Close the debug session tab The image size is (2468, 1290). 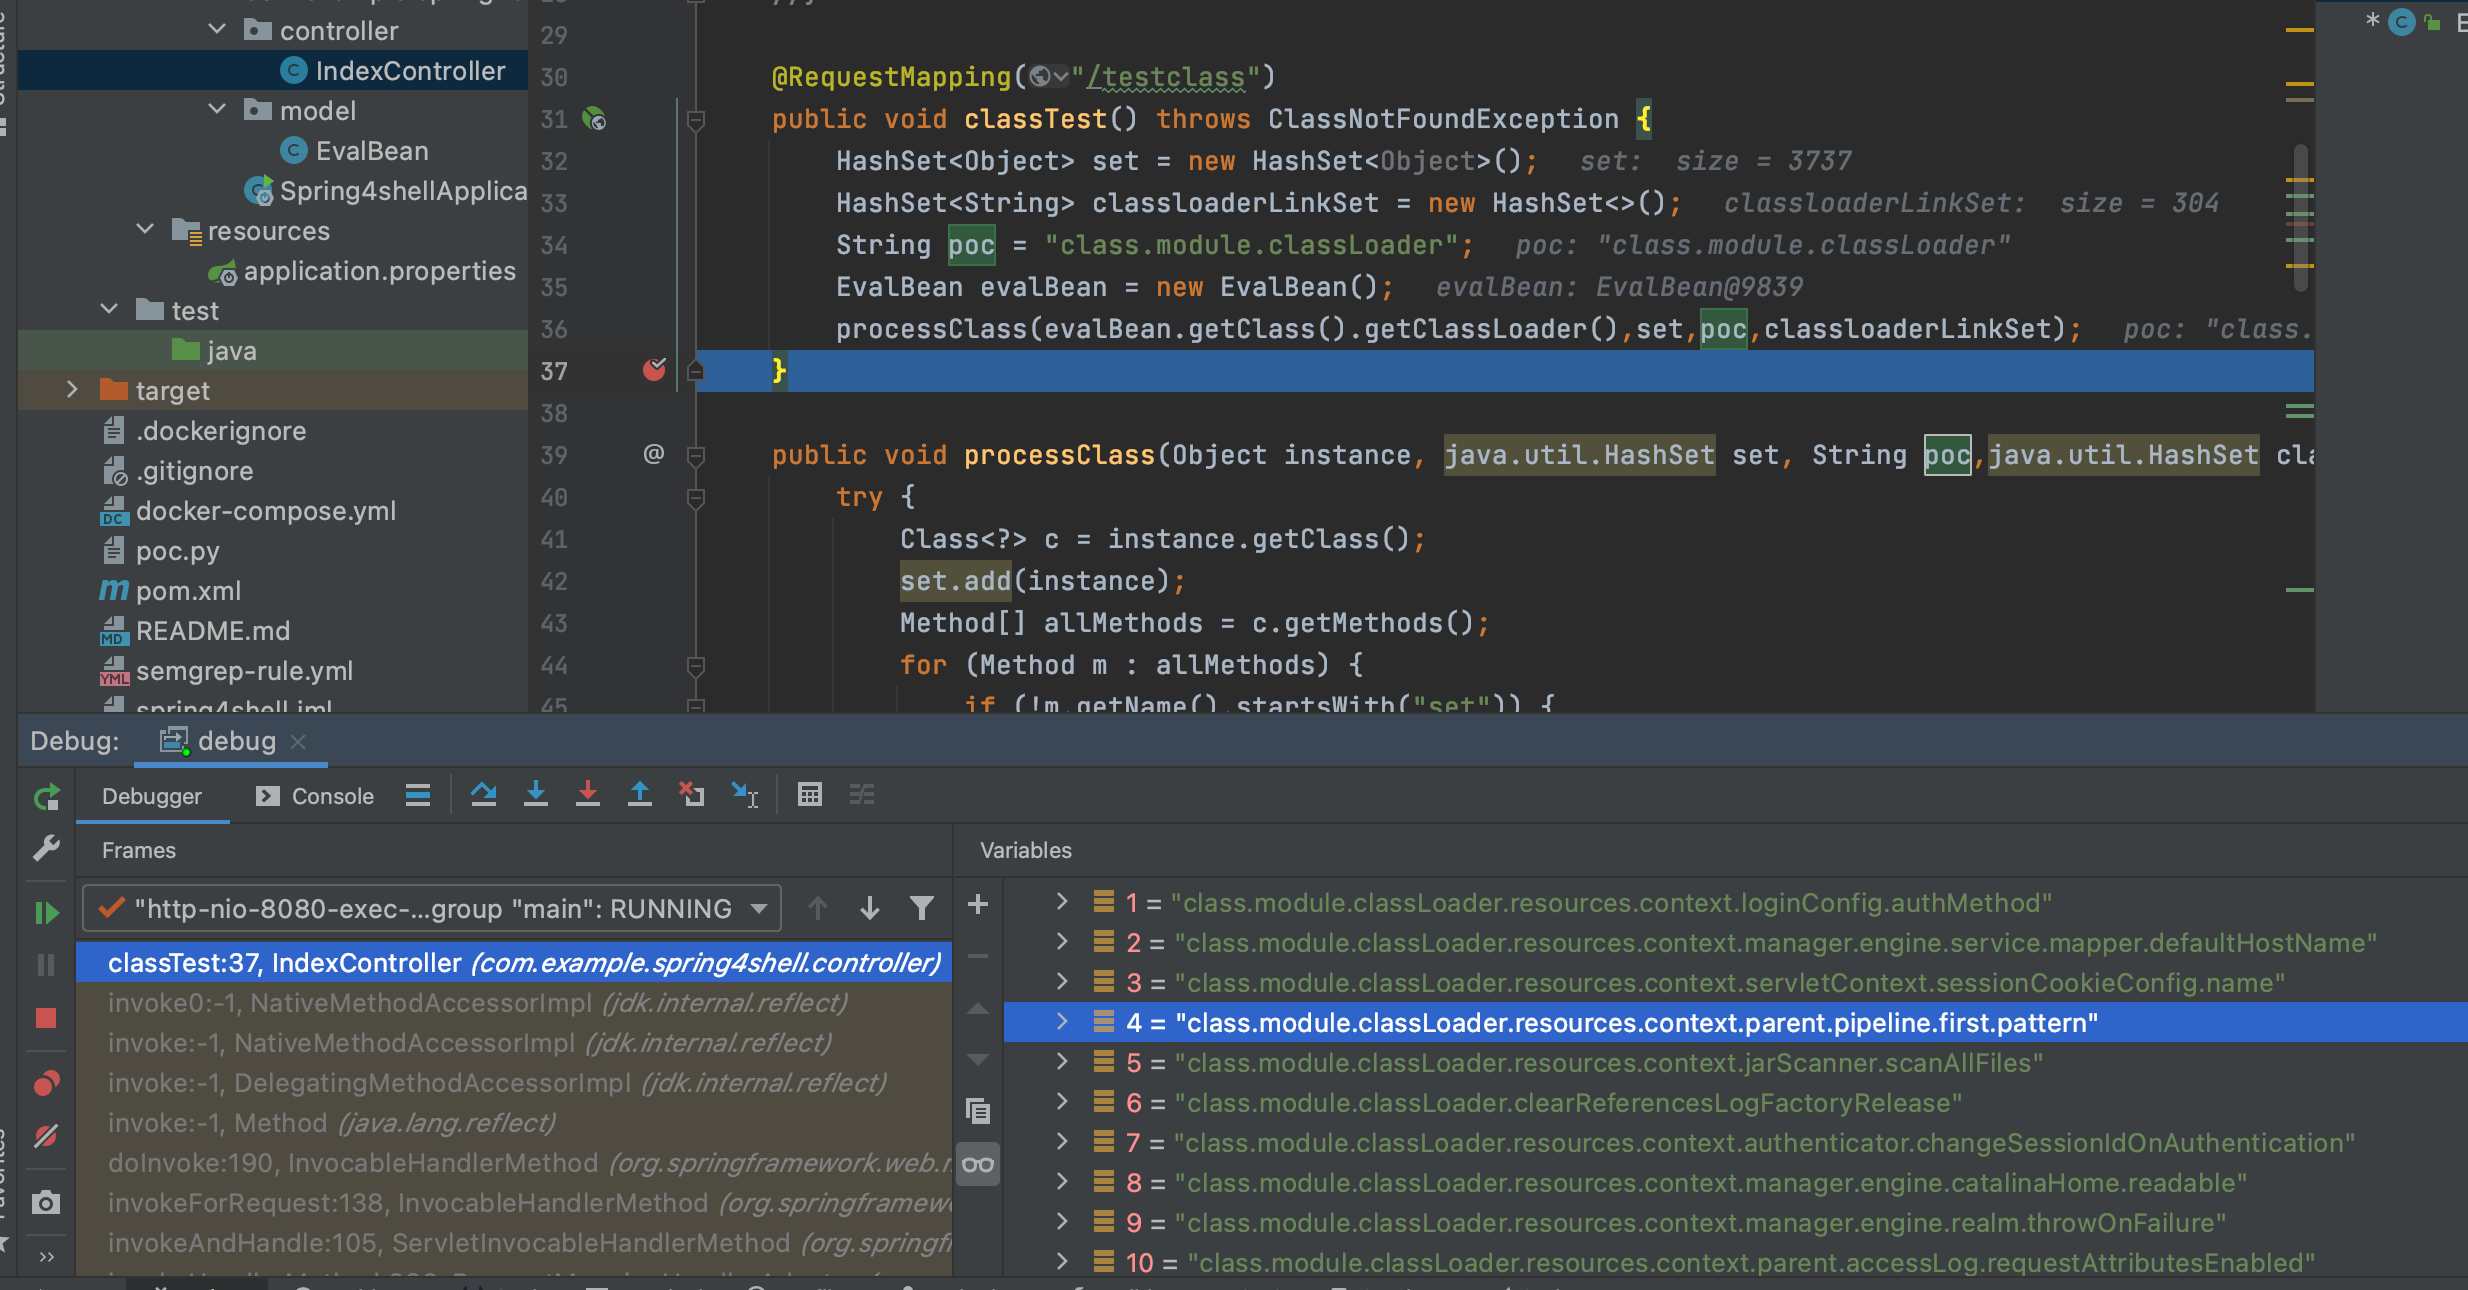298,741
